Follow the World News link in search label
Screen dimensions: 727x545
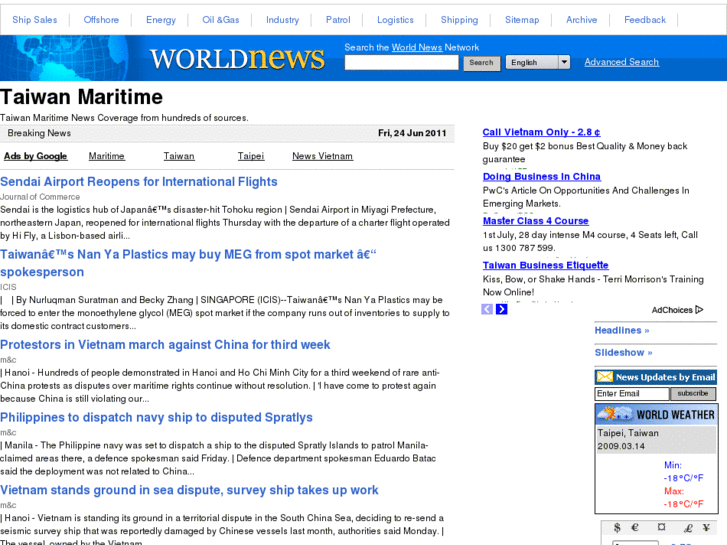(416, 47)
